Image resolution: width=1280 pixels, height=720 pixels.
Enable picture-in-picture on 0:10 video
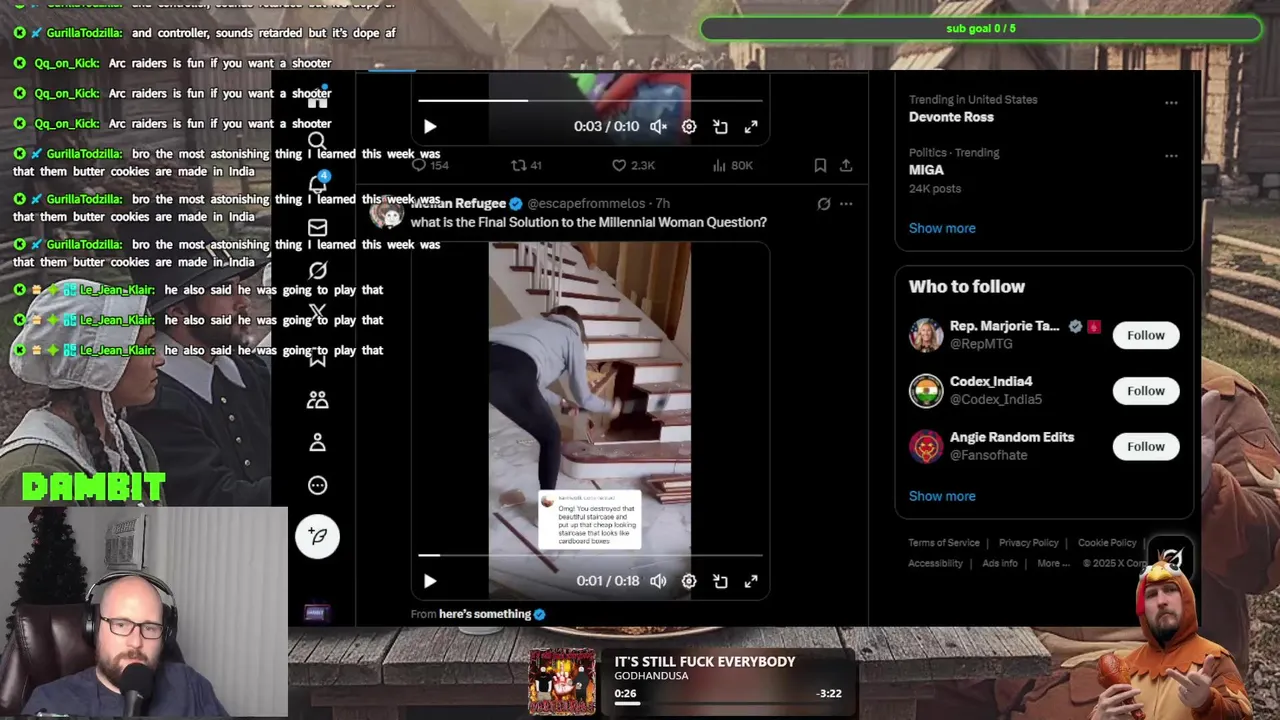720,127
